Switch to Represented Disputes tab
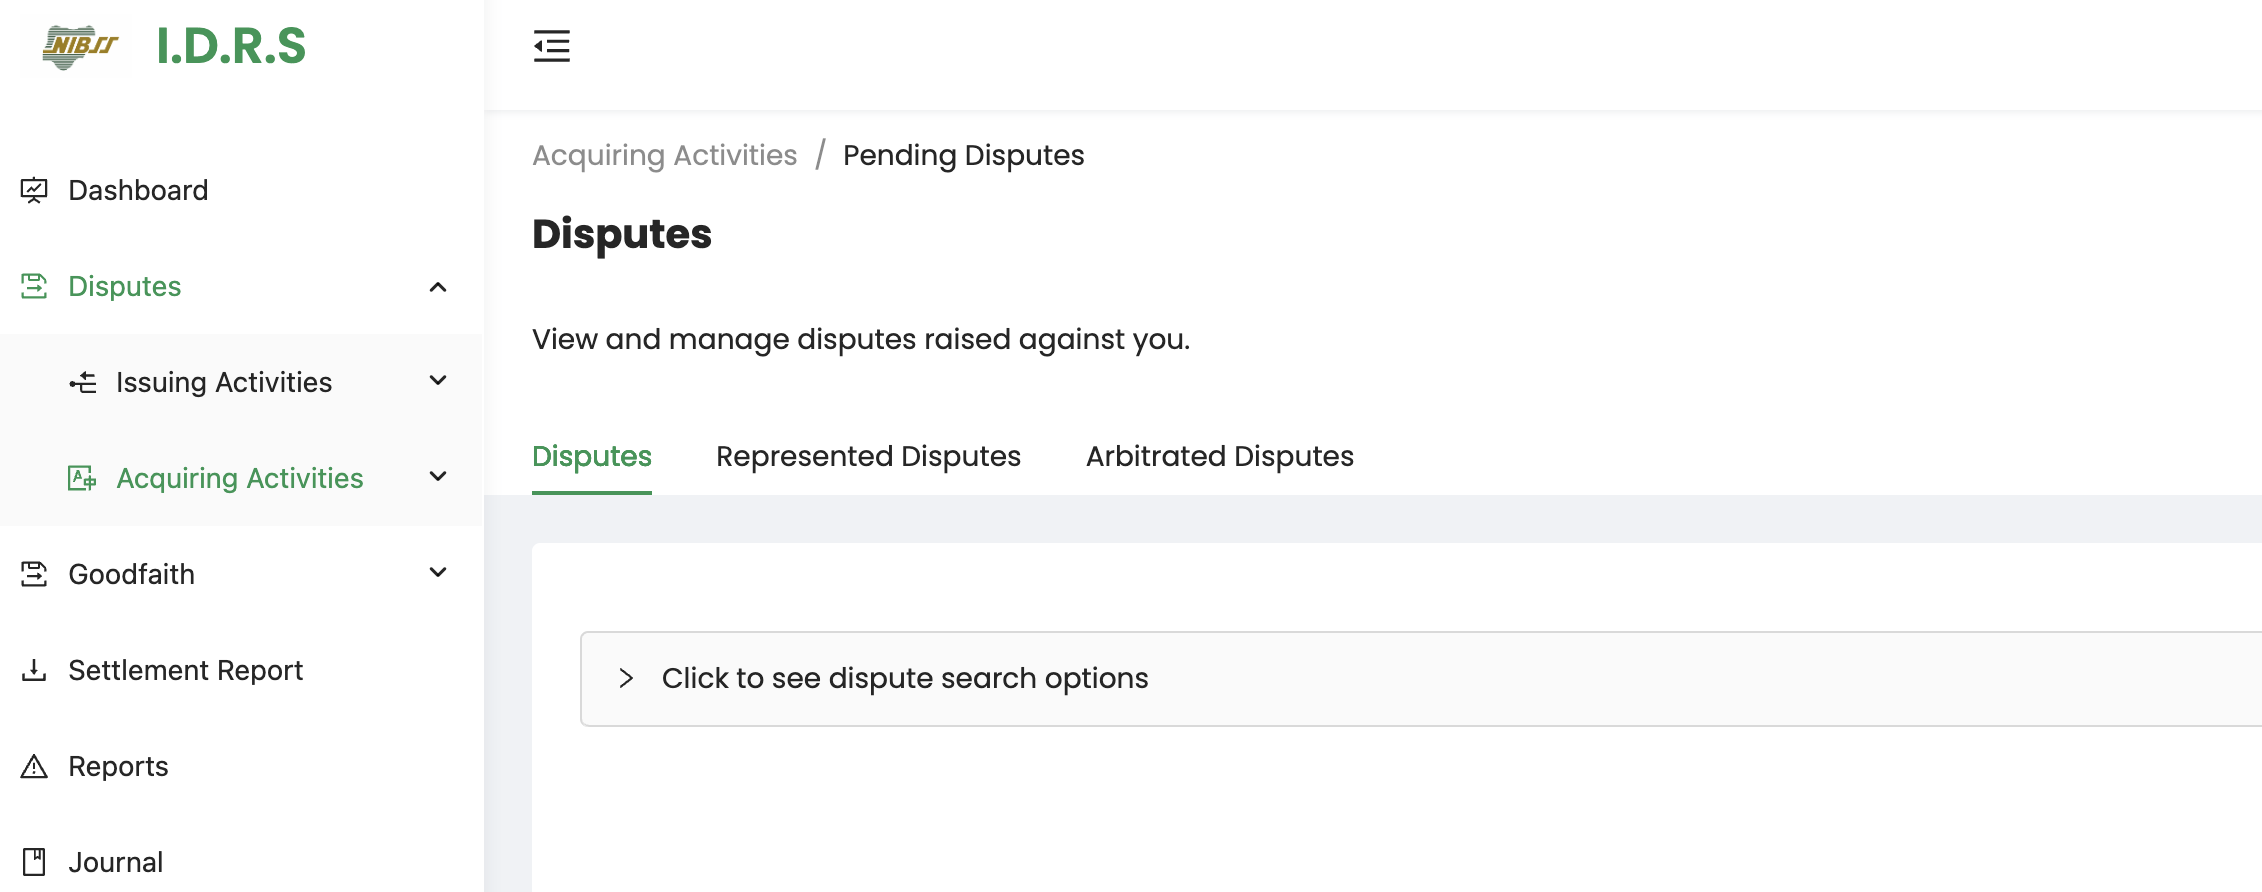The width and height of the screenshot is (2262, 892). point(868,457)
